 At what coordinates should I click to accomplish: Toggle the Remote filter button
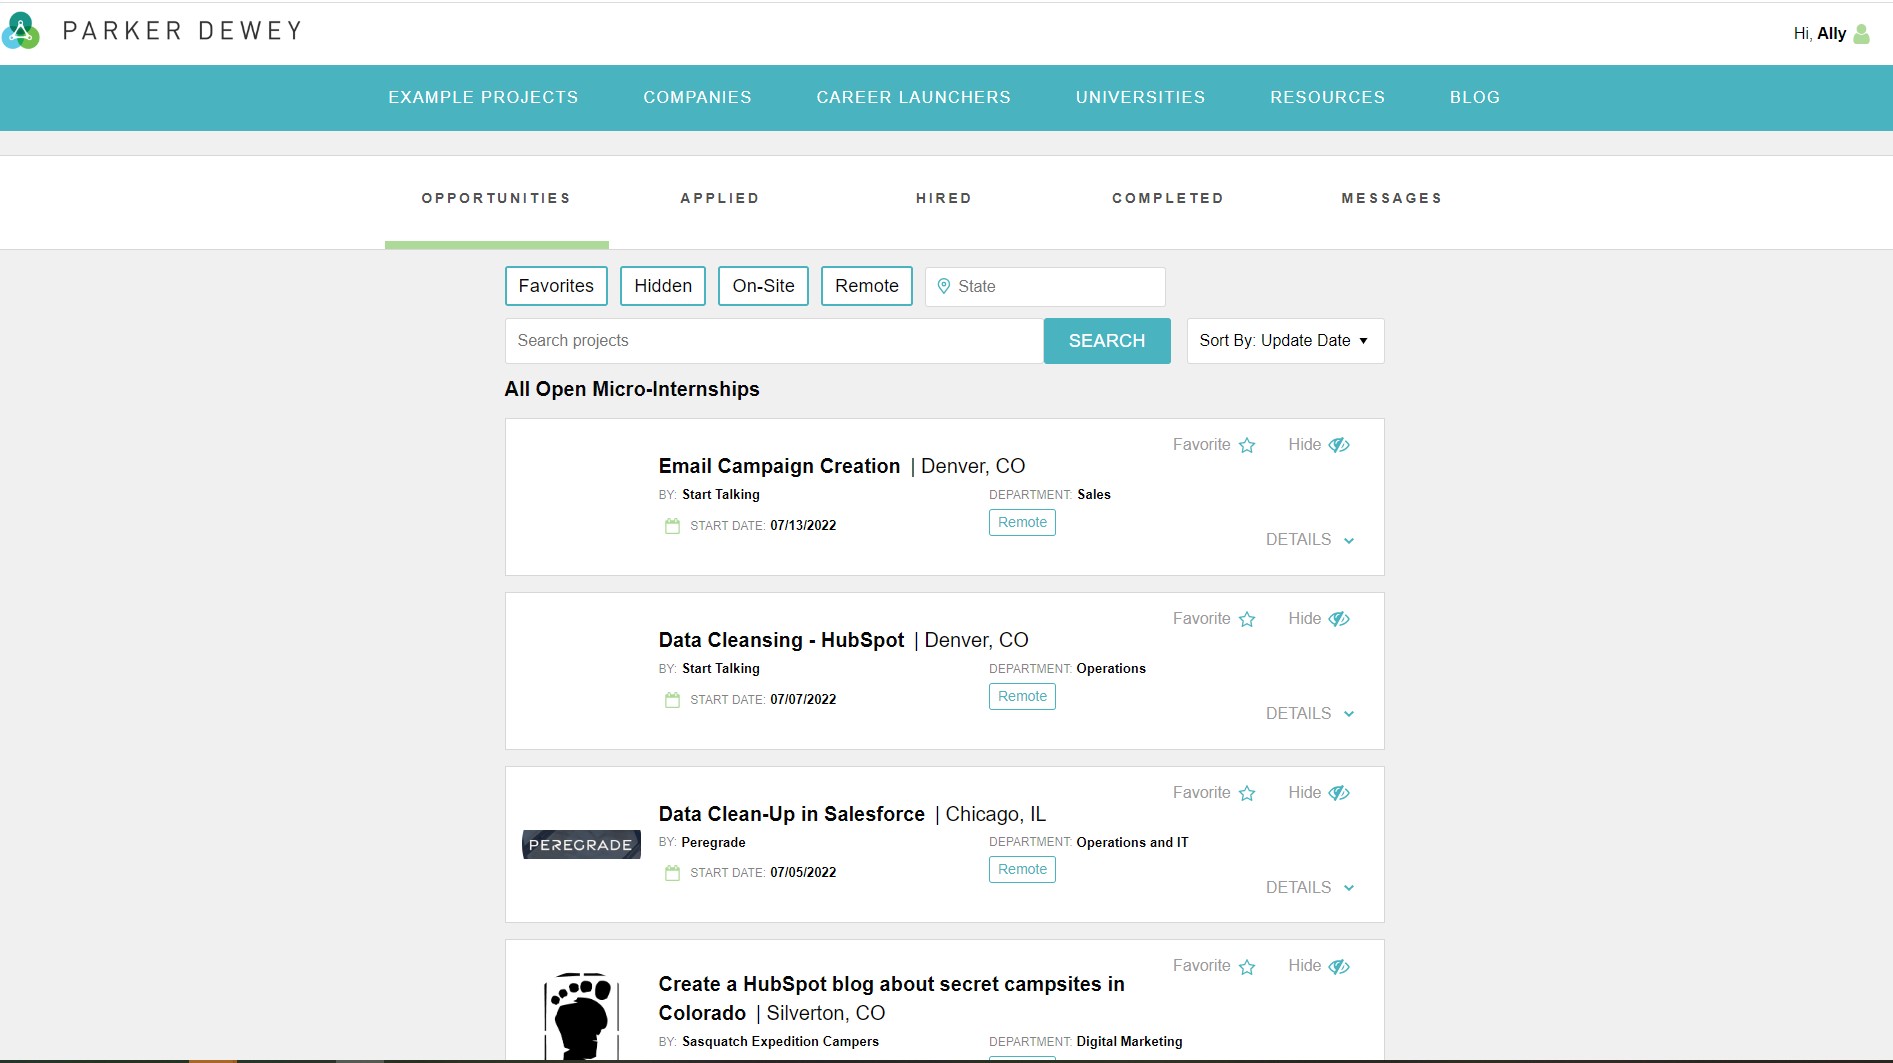(867, 286)
